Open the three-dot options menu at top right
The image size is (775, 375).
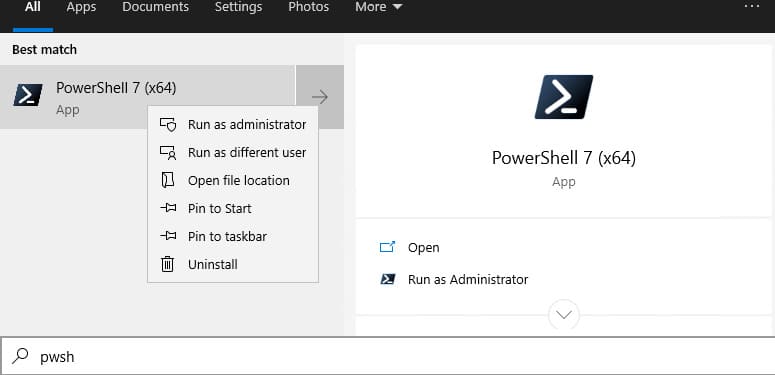pyautogui.click(x=752, y=6)
